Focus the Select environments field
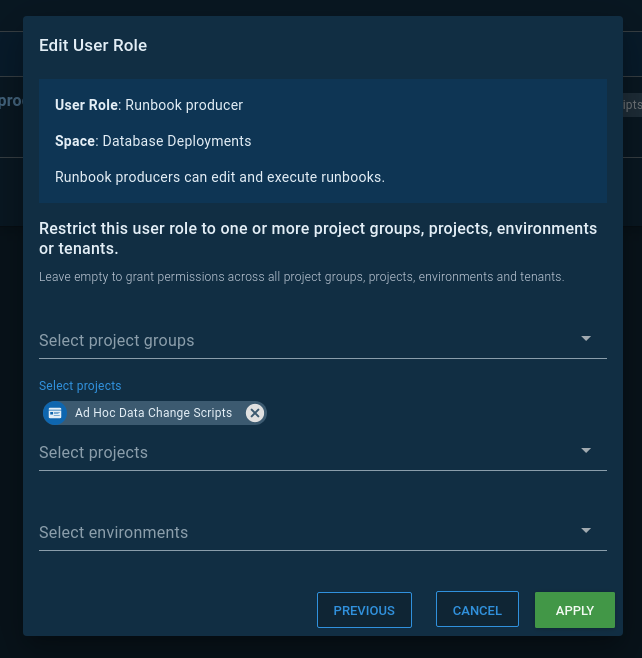This screenshot has width=642, height=658. point(300,533)
